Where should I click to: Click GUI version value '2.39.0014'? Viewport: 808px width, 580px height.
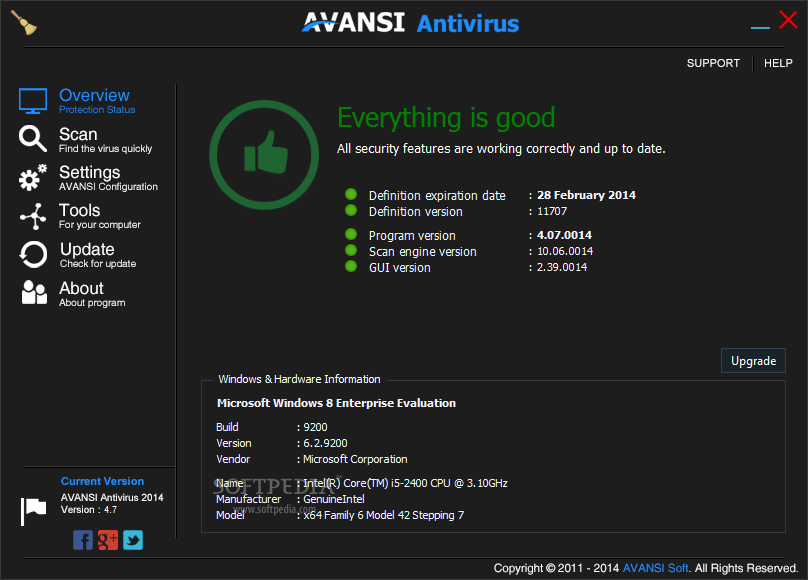pos(562,267)
